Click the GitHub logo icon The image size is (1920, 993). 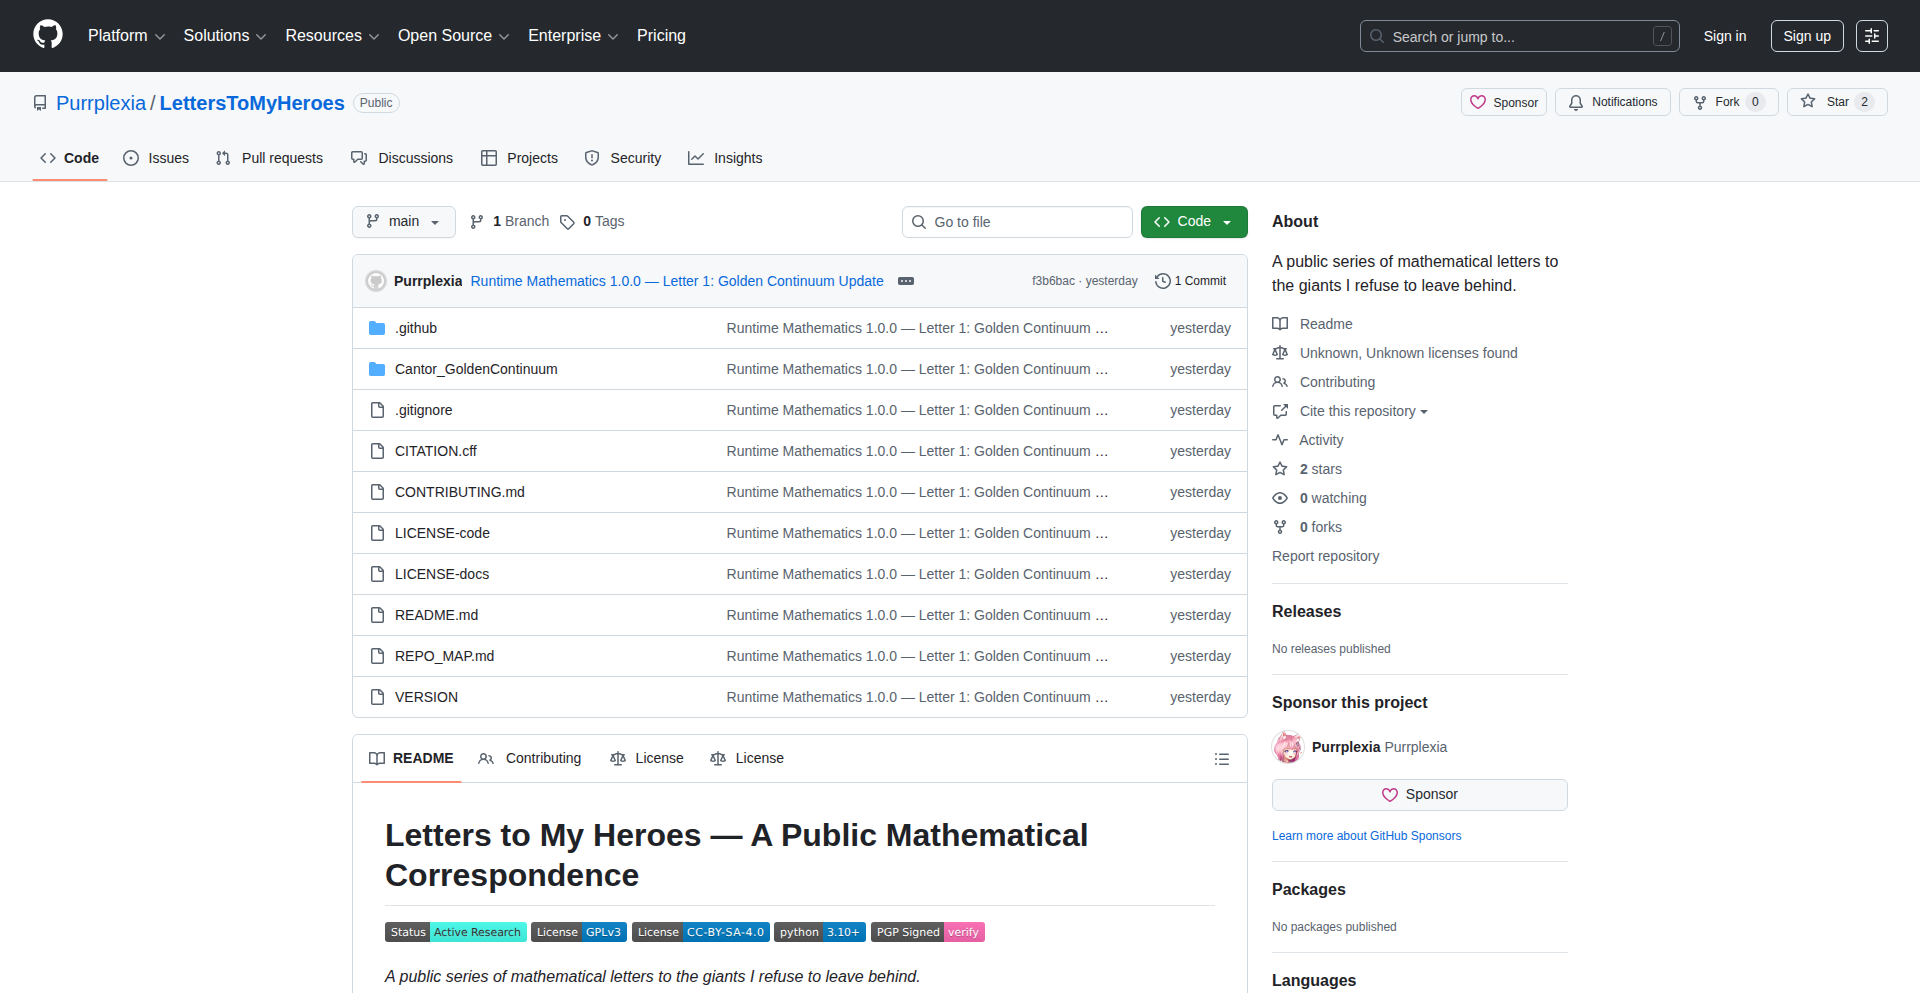coord(48,35)
